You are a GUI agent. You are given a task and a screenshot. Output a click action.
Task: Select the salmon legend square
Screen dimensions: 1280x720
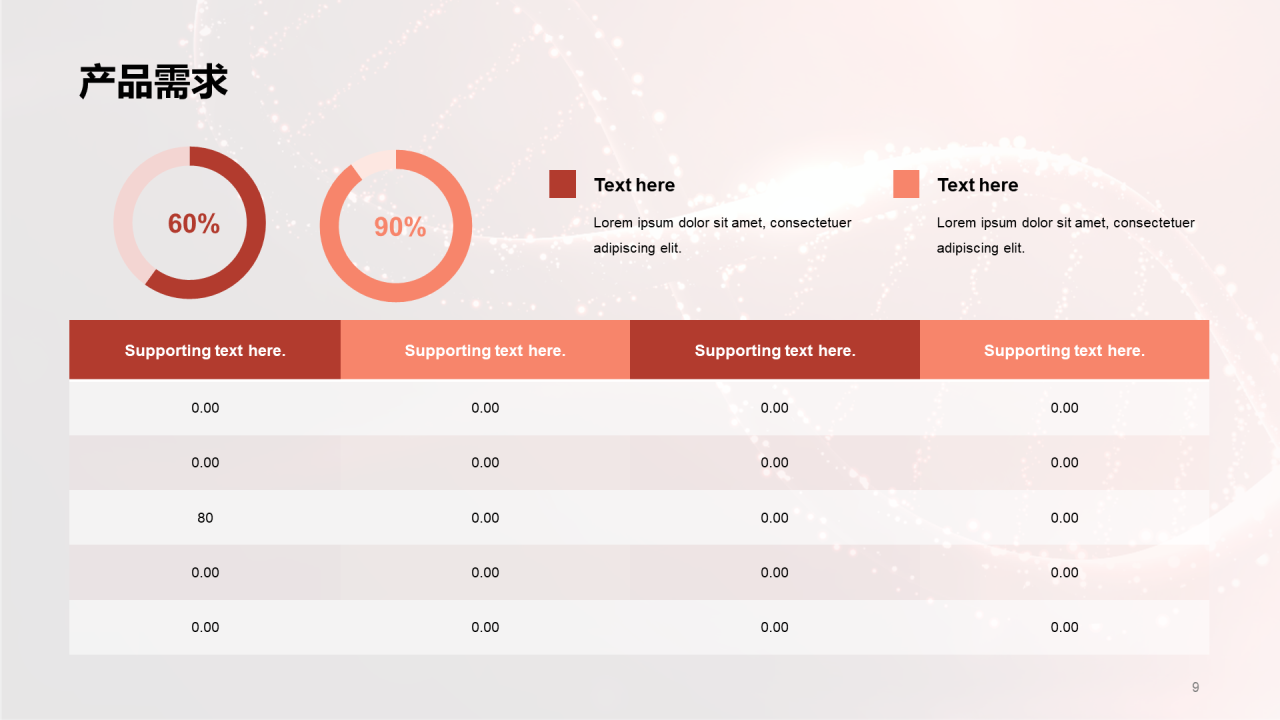[906, 184]
